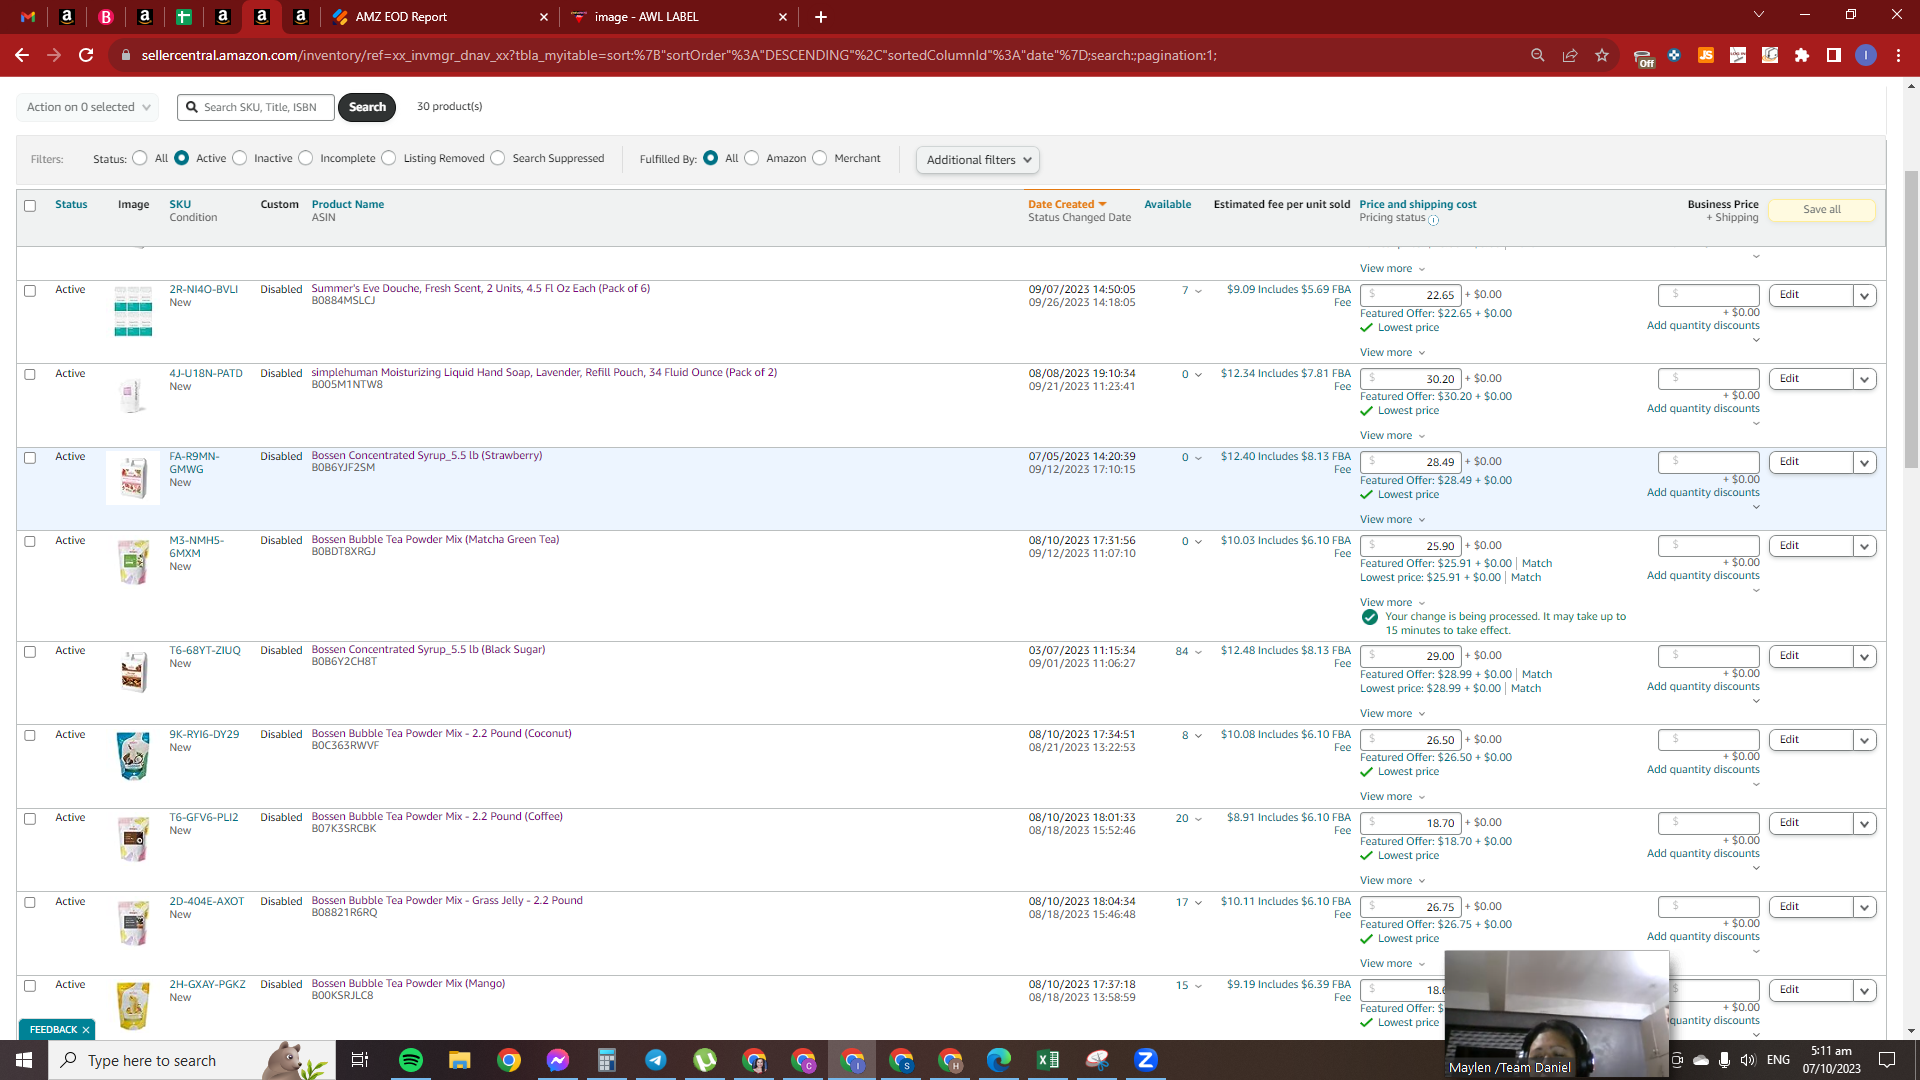Select the Search Suppressed status filter

[498, 158]
